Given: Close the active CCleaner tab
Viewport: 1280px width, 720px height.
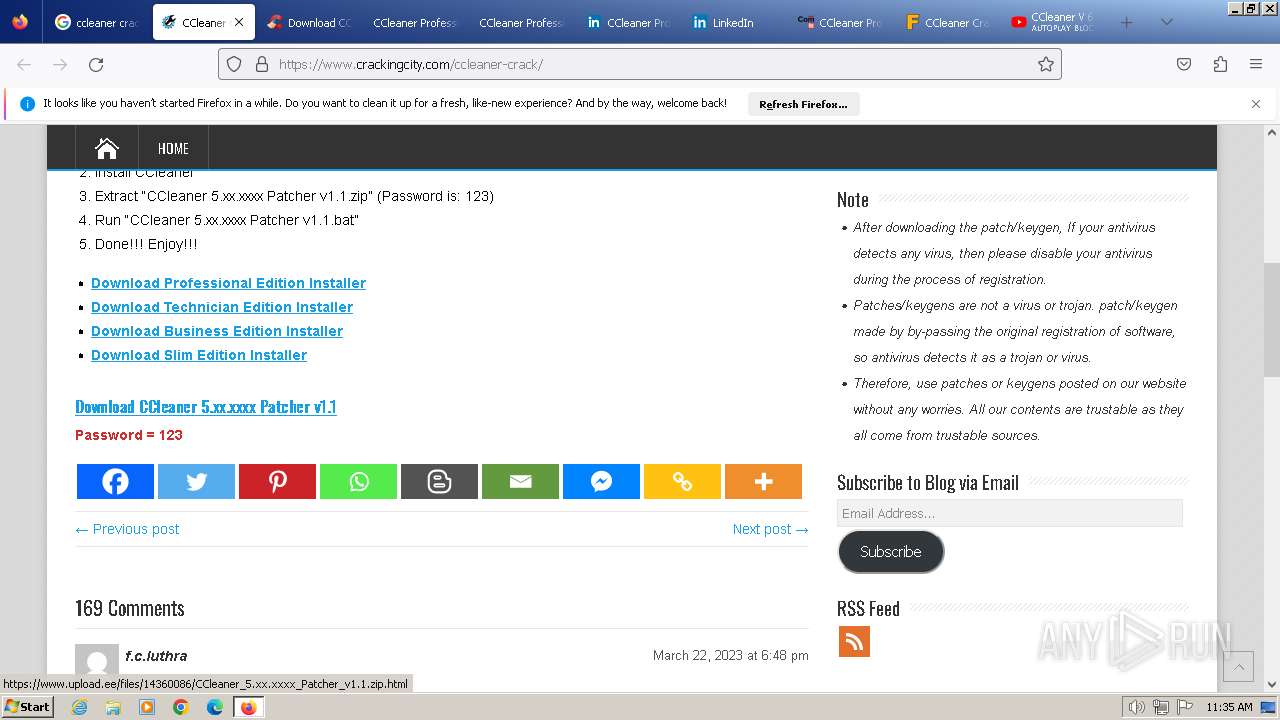Looking at the screenshot, I should coord(238,22).
